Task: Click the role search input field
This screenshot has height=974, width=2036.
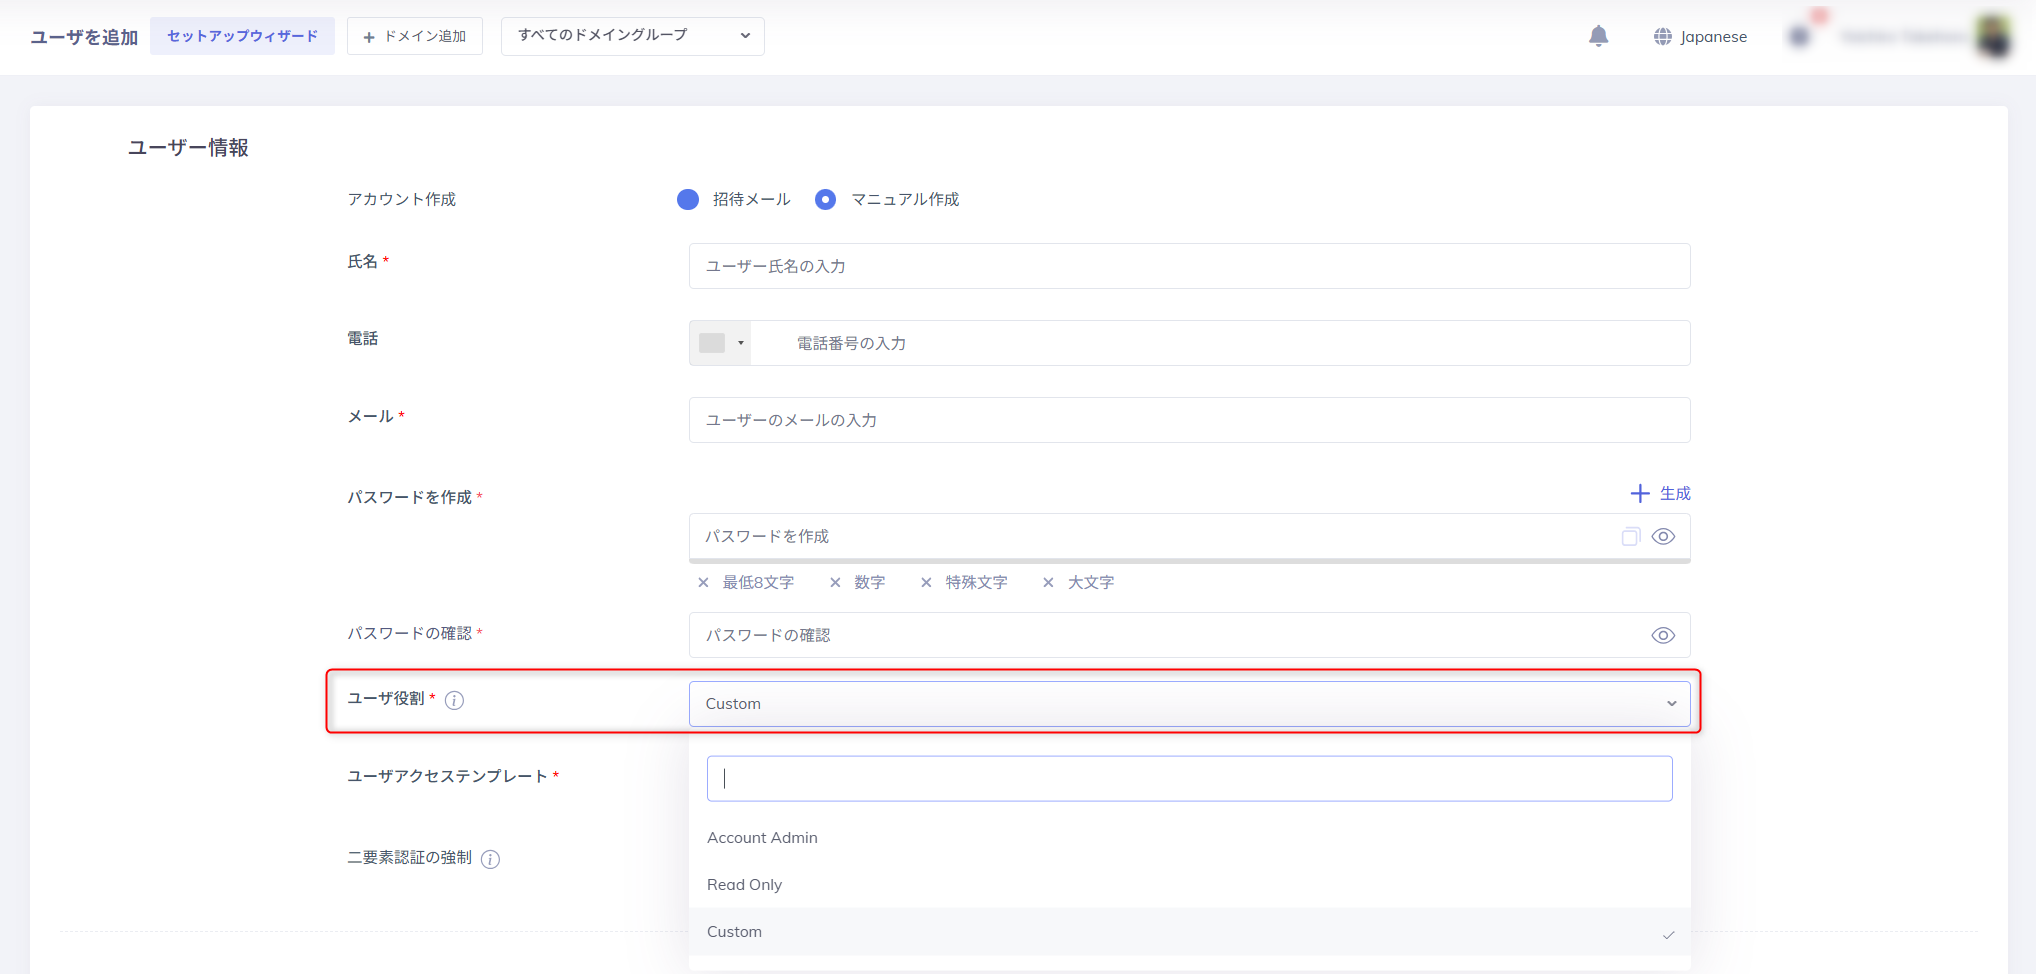Action: (x=1189, y=778)
